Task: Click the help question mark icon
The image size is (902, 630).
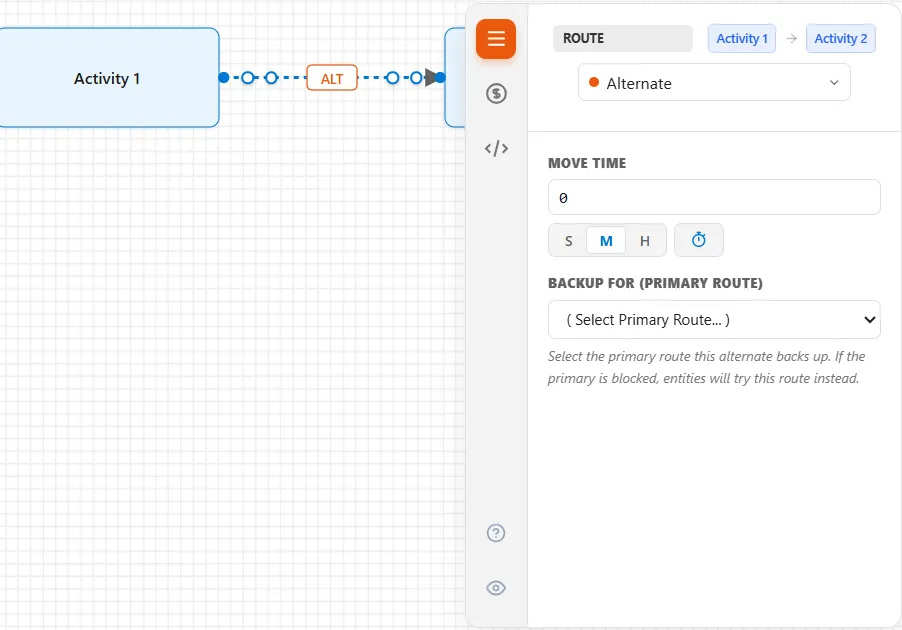Action: [x=496, y=533]
